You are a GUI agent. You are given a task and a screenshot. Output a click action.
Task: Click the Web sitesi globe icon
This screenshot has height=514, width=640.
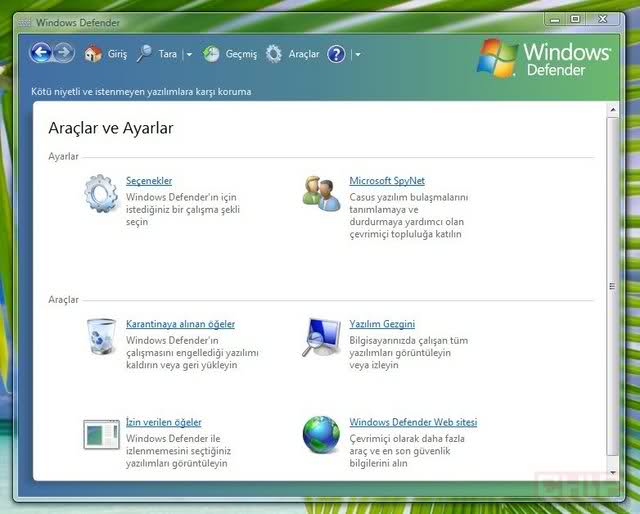pos(321,435)
